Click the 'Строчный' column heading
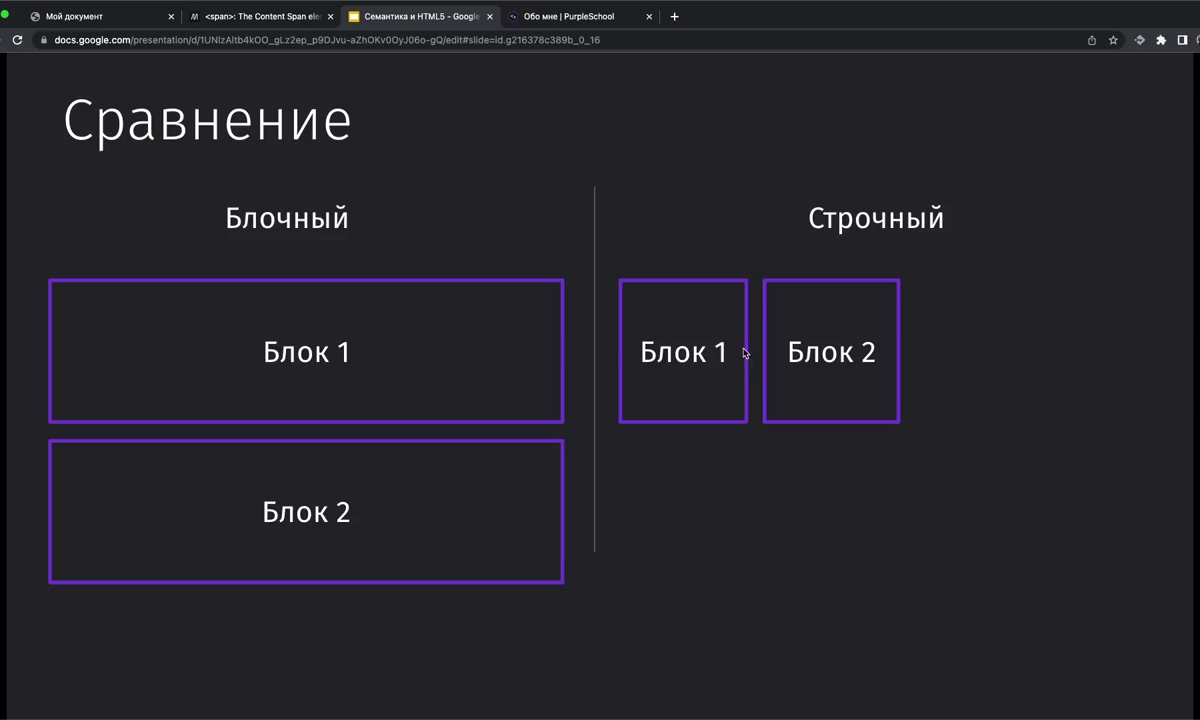 [x=875, y=218]
